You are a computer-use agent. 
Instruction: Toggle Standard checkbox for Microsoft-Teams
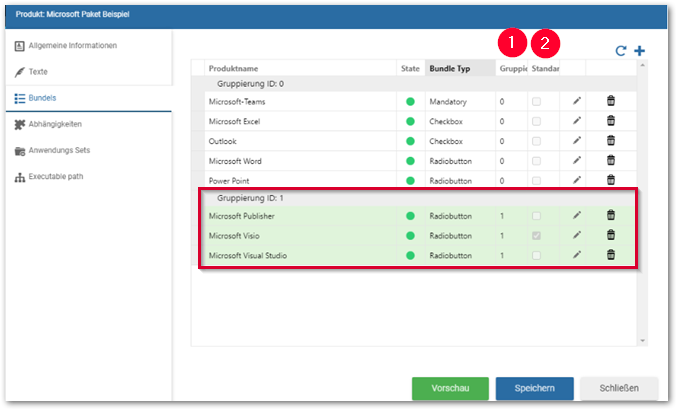tap(536, 102)
